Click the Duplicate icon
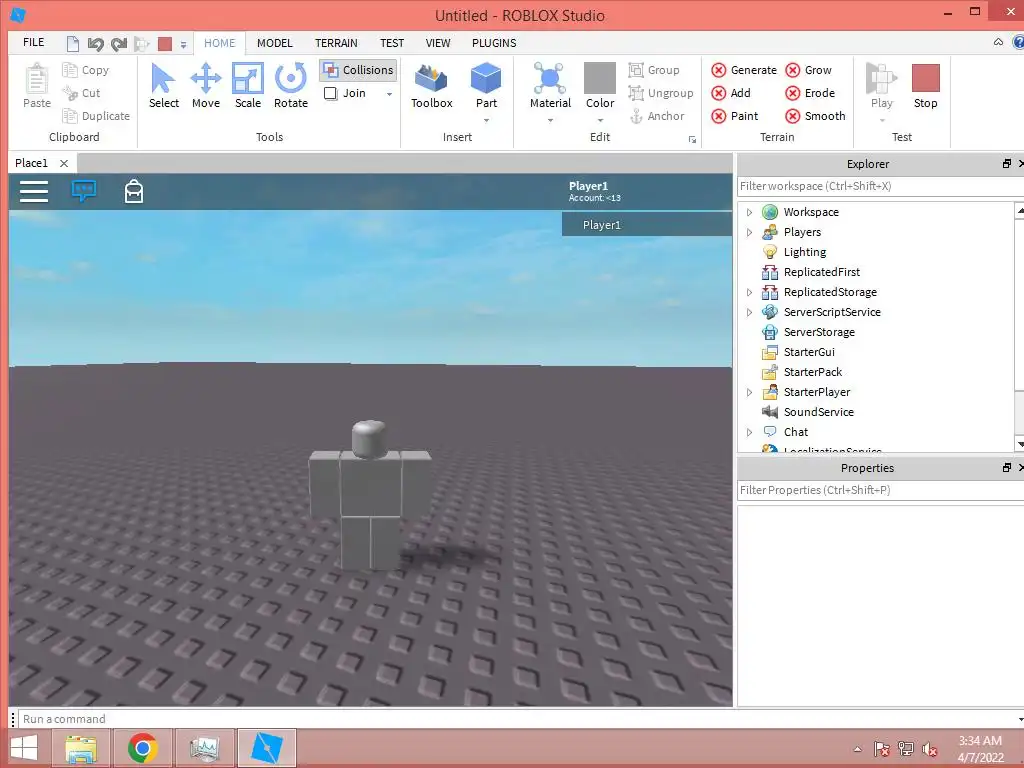 (70, 116)
